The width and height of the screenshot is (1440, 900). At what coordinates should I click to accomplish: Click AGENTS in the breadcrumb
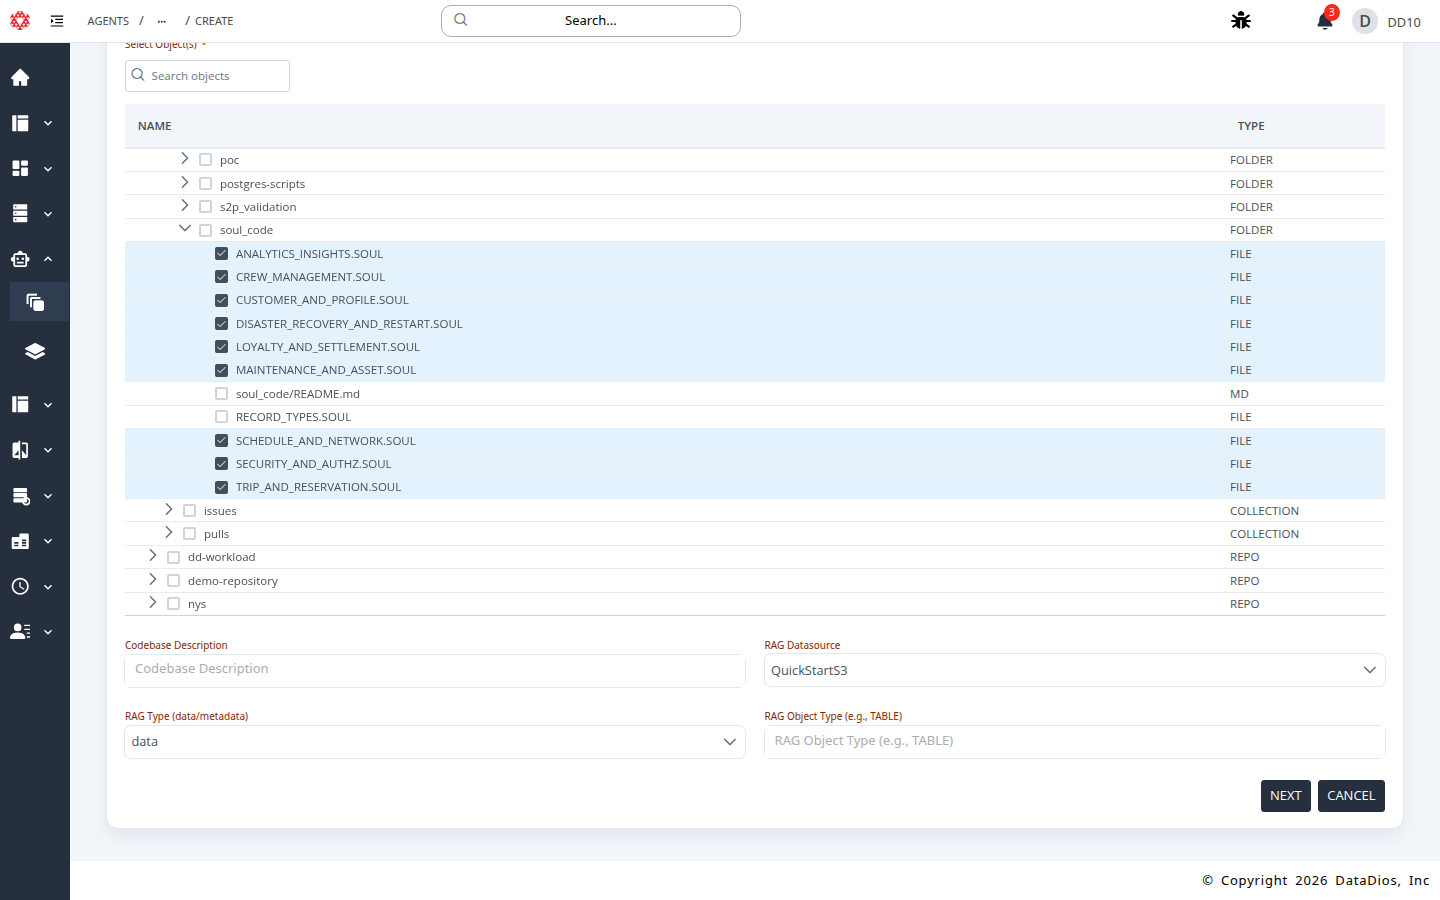(107, 20)
